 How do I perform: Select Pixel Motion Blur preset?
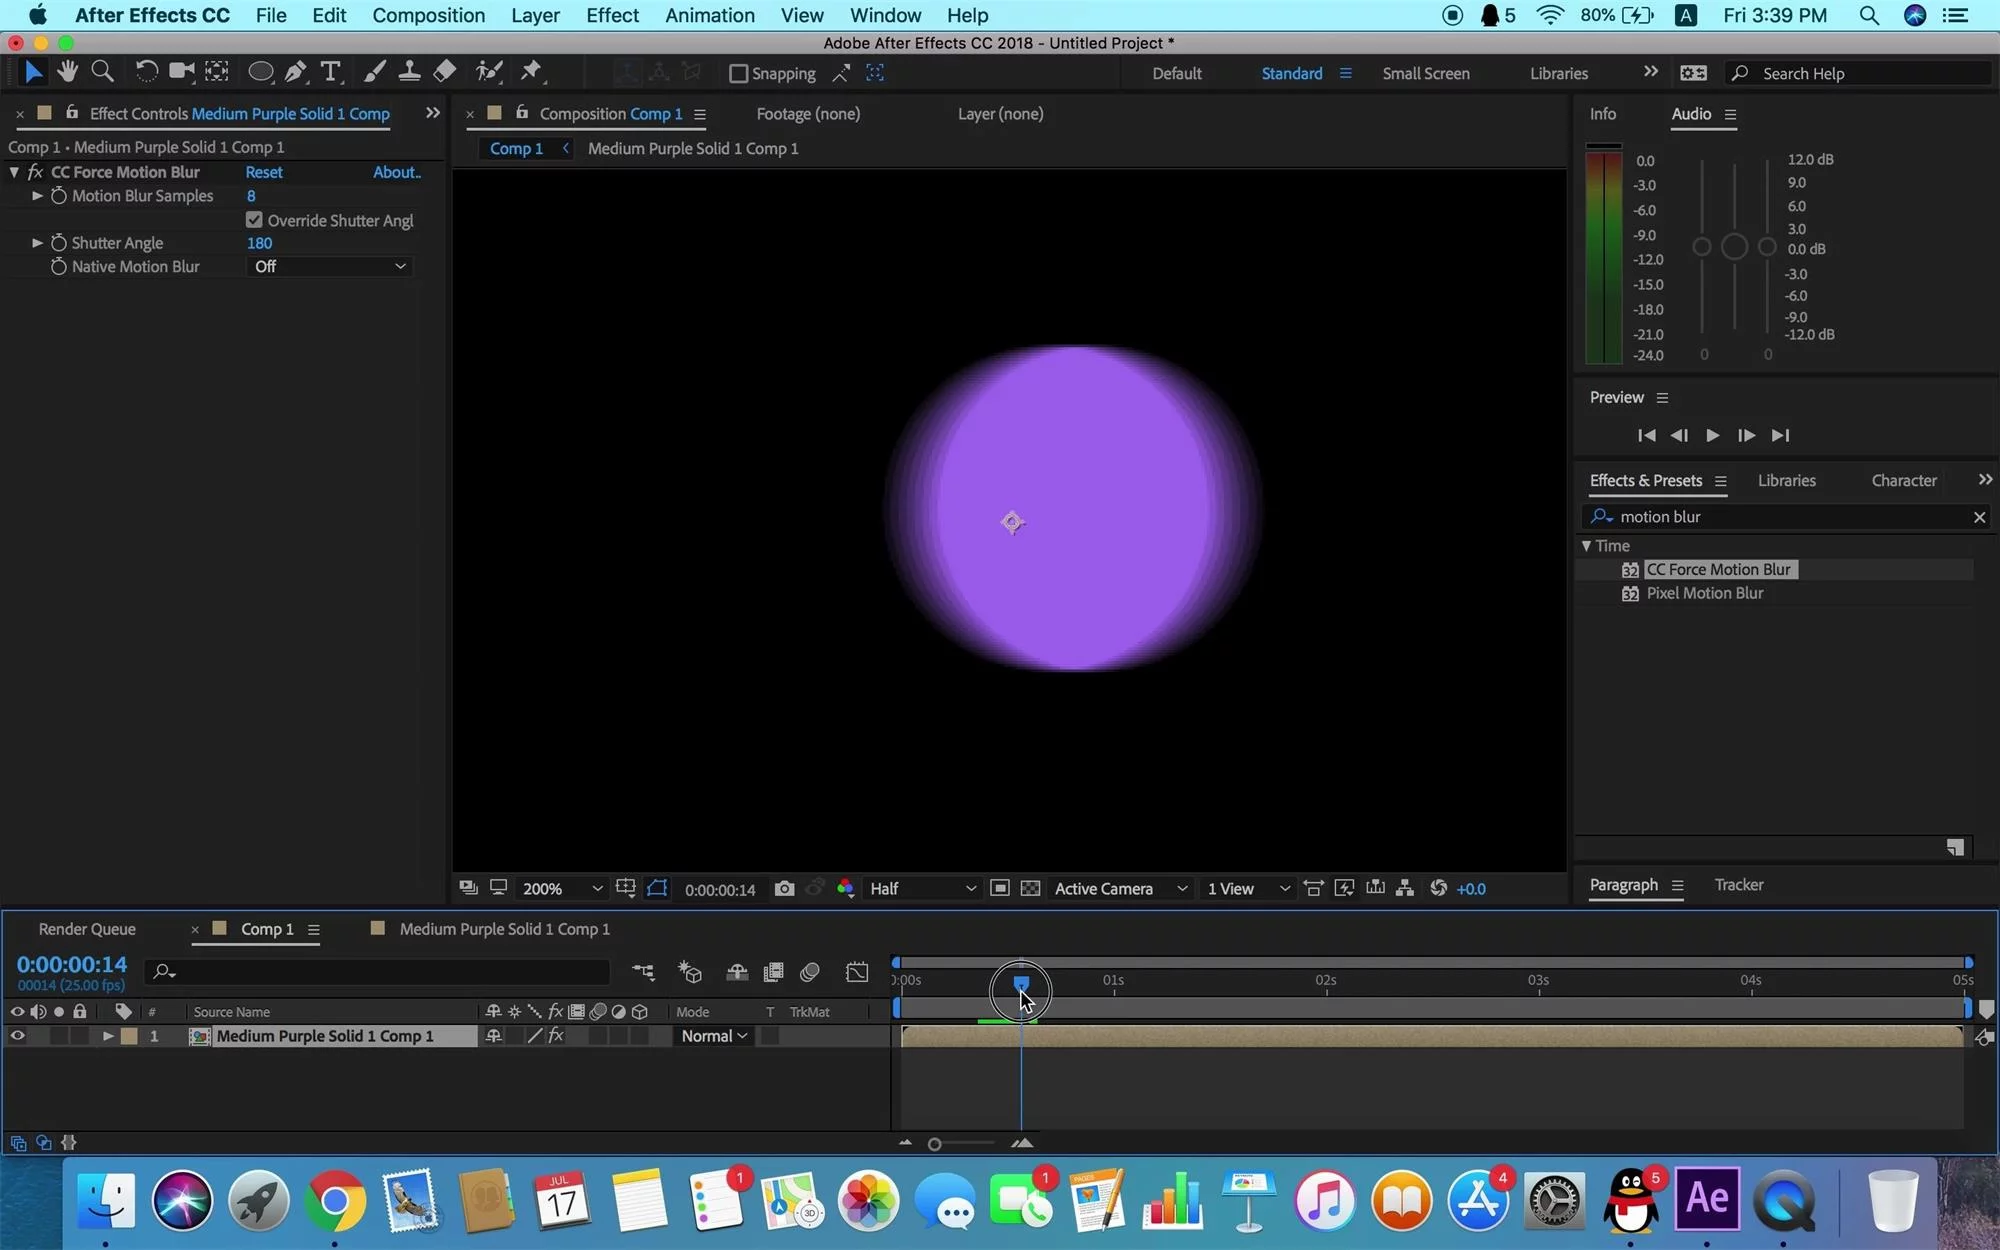coord(1704,593)
